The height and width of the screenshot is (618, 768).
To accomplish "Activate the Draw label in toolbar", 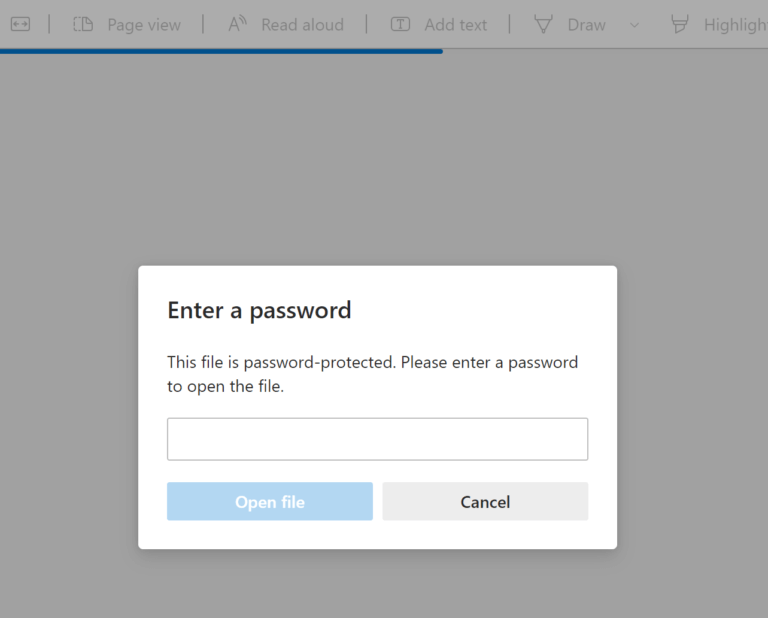I will coord(586,24).
